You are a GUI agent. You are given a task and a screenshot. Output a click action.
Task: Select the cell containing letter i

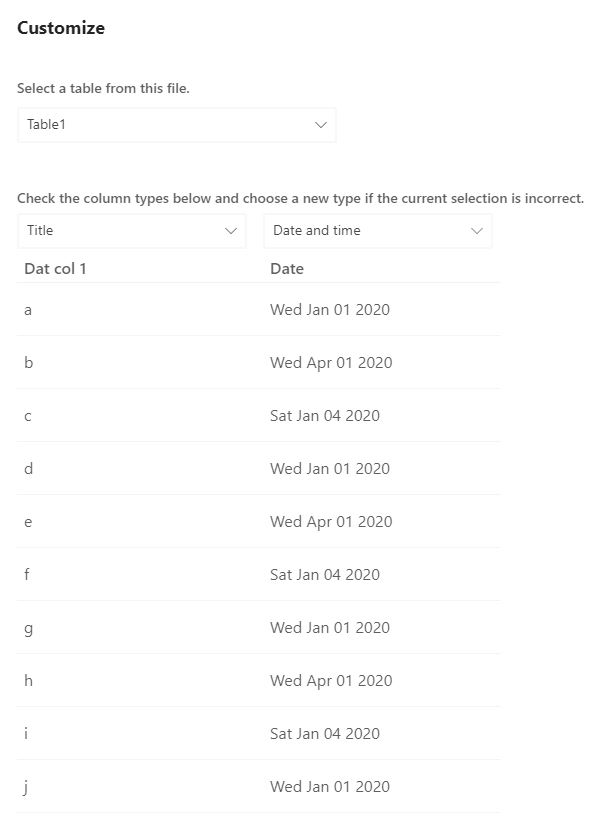pyautogui.click(x=27, y=734)
